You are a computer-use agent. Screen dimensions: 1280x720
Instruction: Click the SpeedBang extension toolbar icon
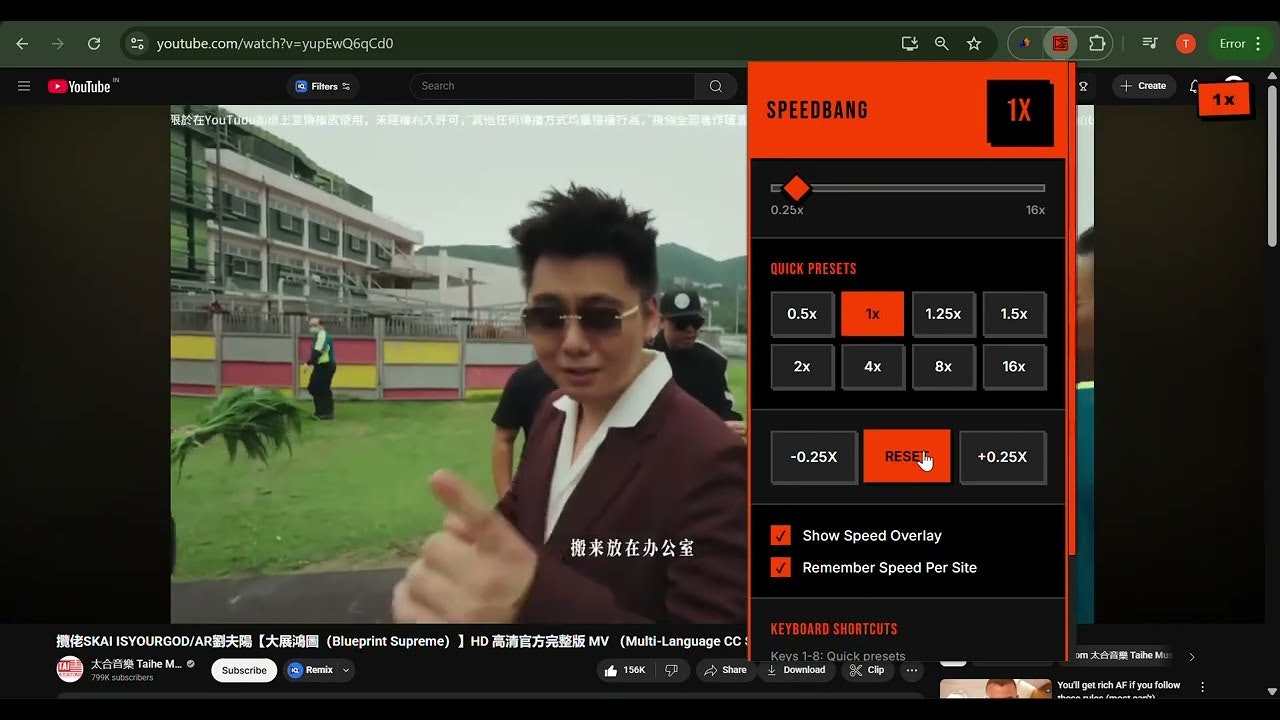click(1060, 44)
